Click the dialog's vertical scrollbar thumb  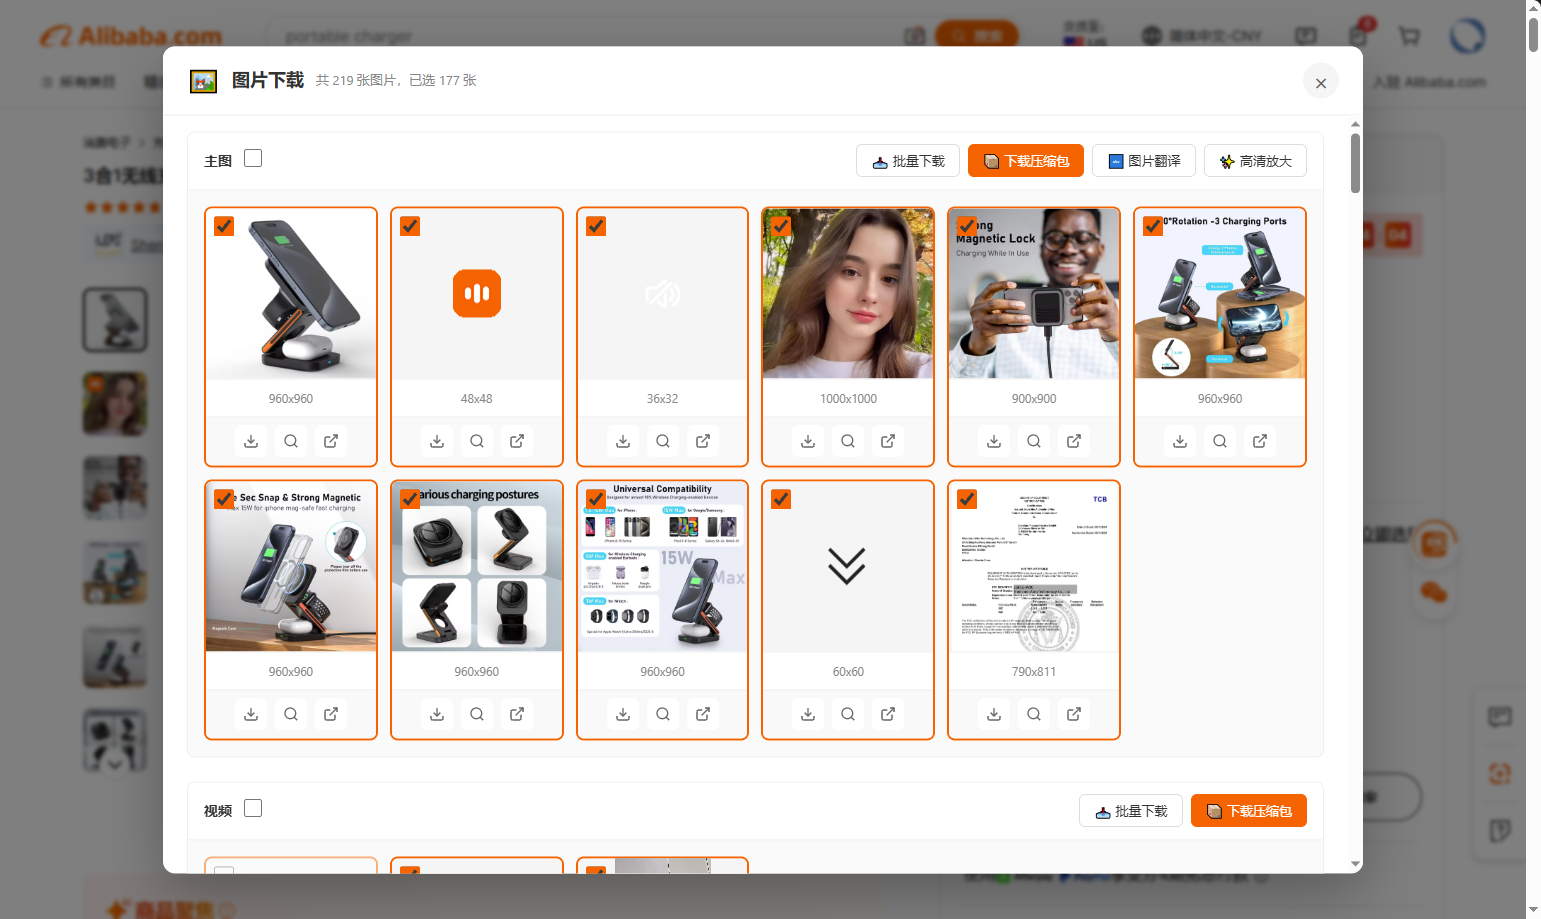pos(1356,162)
